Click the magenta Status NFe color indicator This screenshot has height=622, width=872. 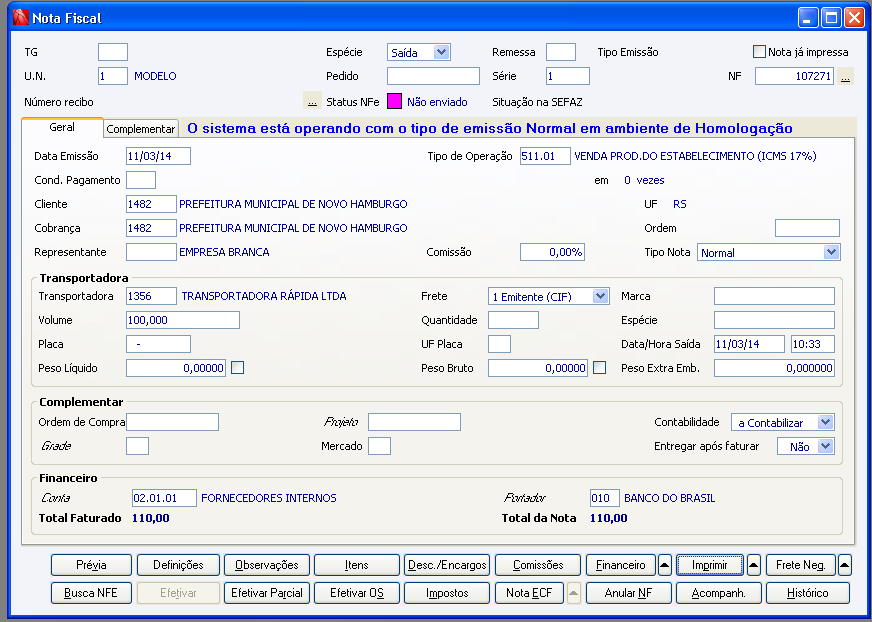coord(394,101)
